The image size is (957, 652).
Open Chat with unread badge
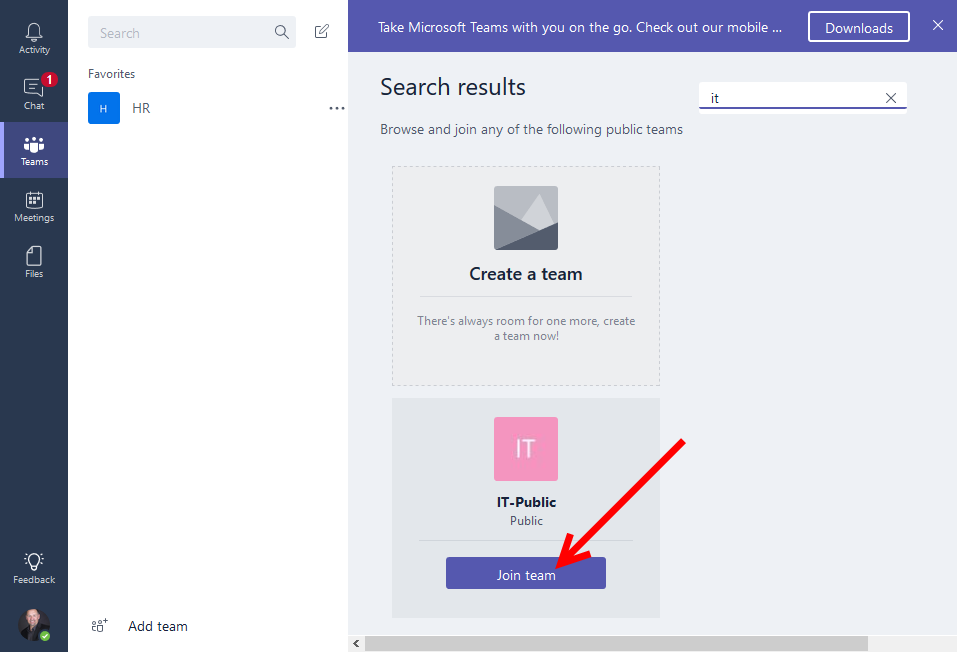click(34, 94)
